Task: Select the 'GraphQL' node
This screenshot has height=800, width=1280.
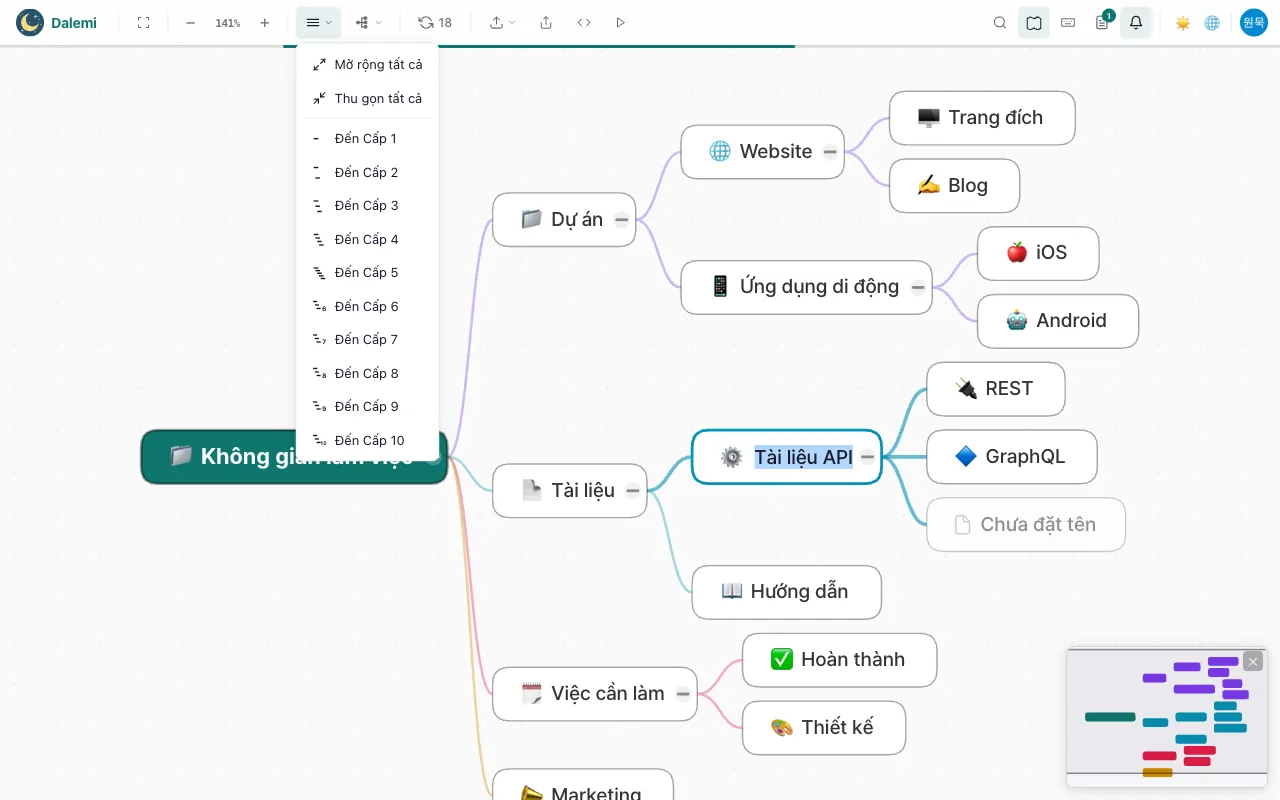Action: (x=1011, y=456)
